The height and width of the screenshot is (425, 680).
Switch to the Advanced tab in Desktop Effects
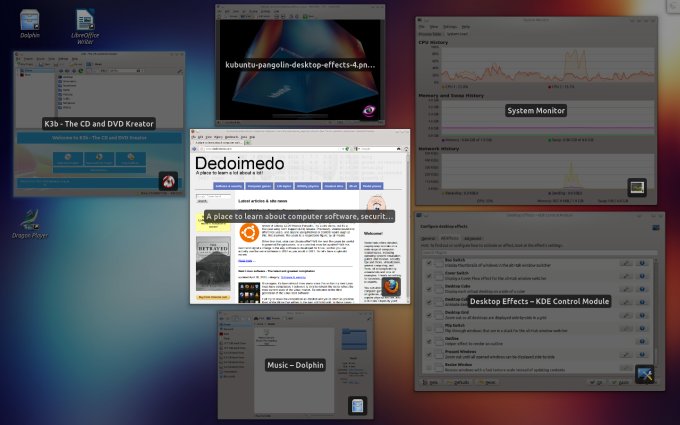pyautogui.click(x=473, y=239)
